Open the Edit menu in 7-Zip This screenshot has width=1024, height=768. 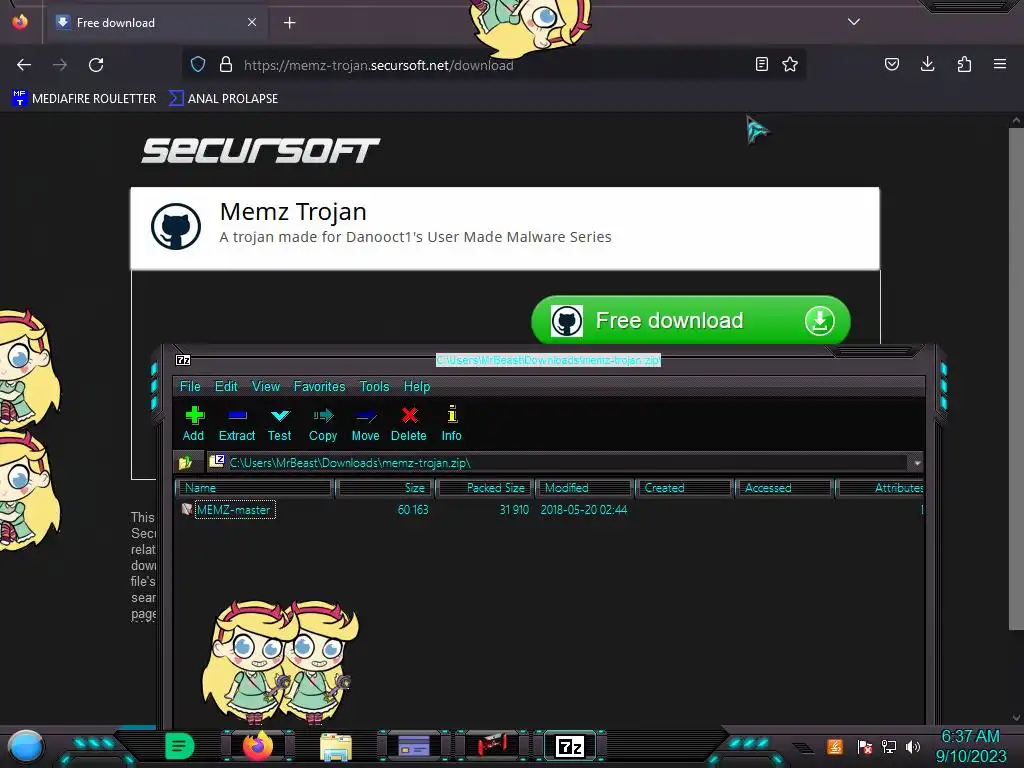tap(226, 387)
